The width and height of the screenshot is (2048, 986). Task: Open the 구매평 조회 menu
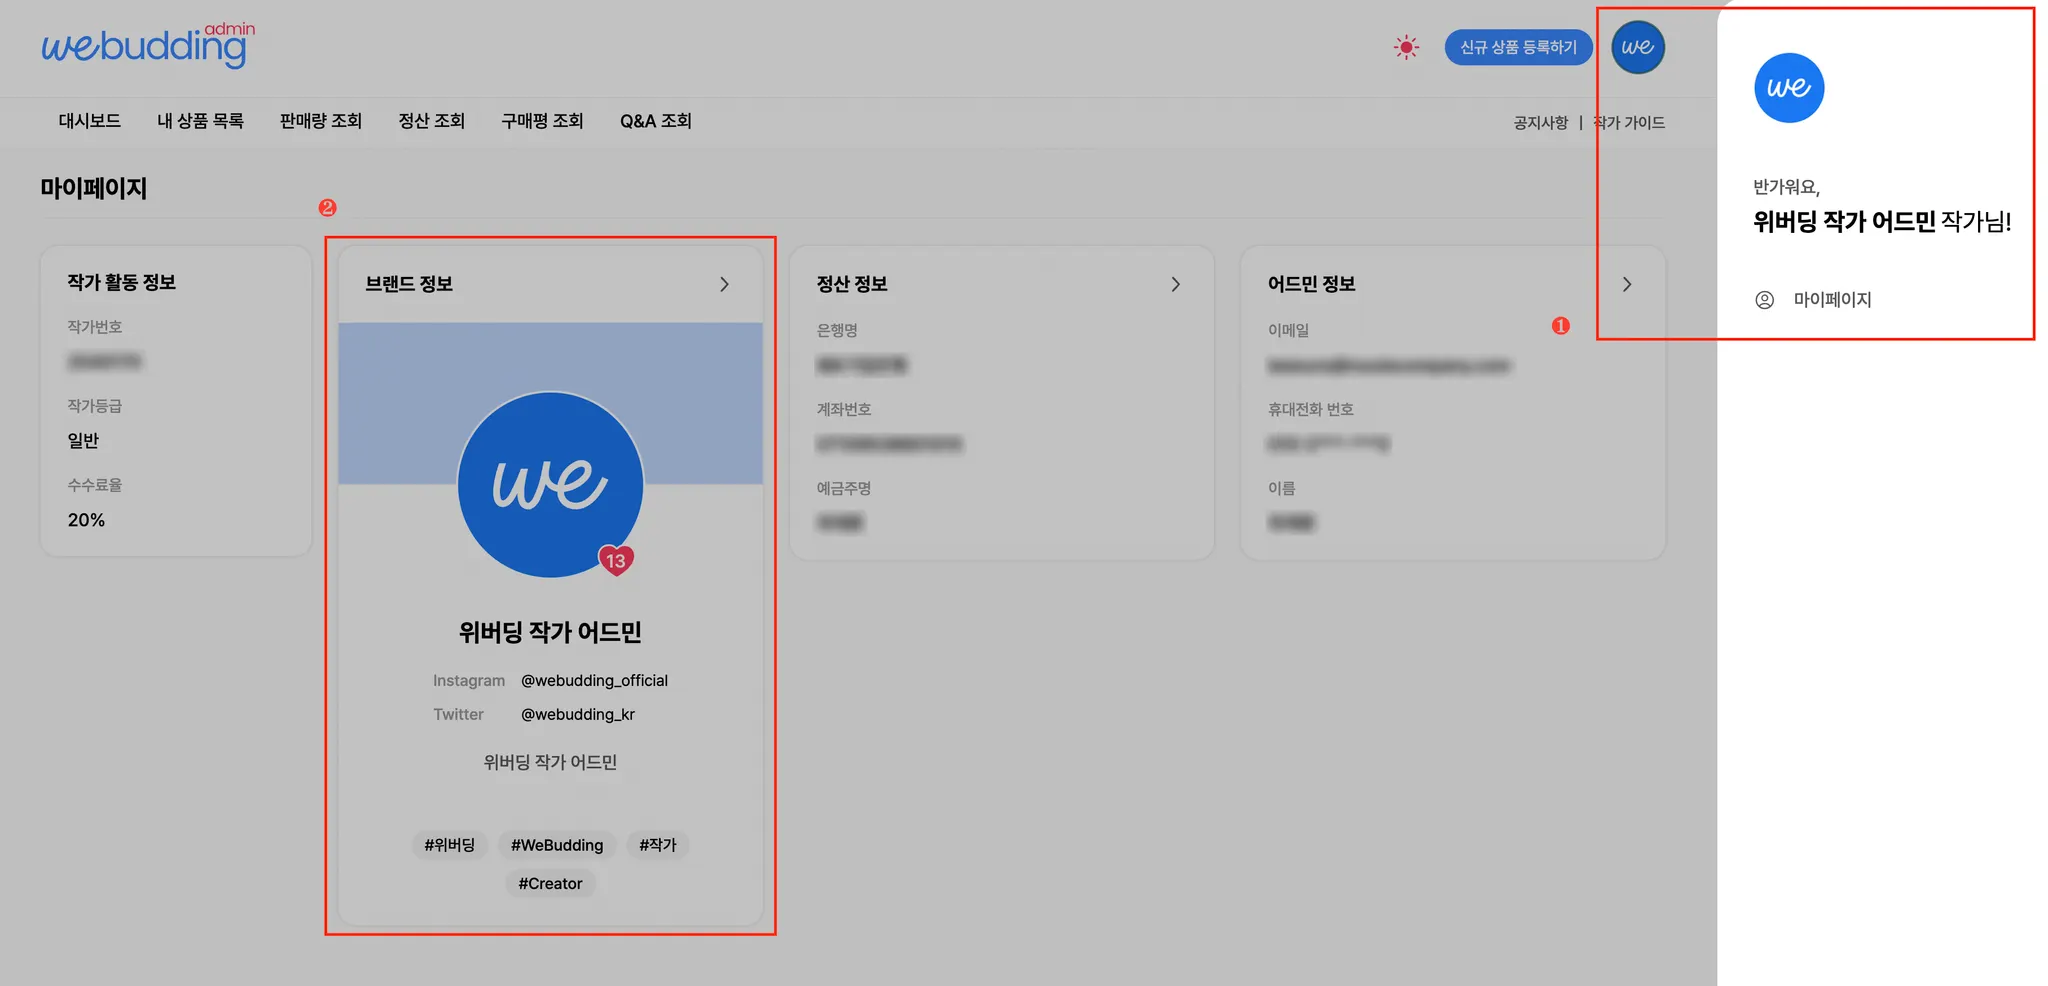542,121
